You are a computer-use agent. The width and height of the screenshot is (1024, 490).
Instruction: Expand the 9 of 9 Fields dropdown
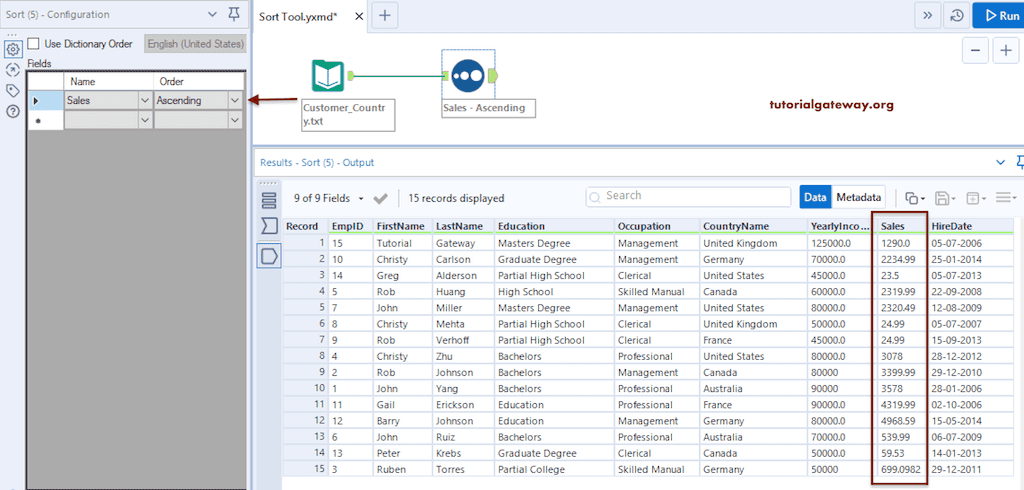[361, 199]
